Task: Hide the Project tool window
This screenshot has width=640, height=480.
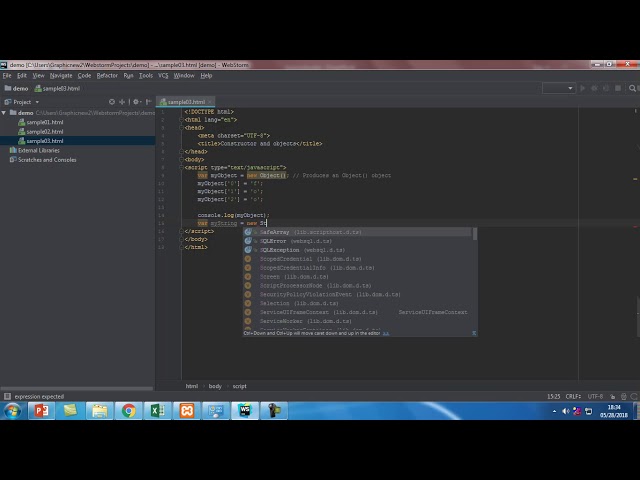Action: 149,102
